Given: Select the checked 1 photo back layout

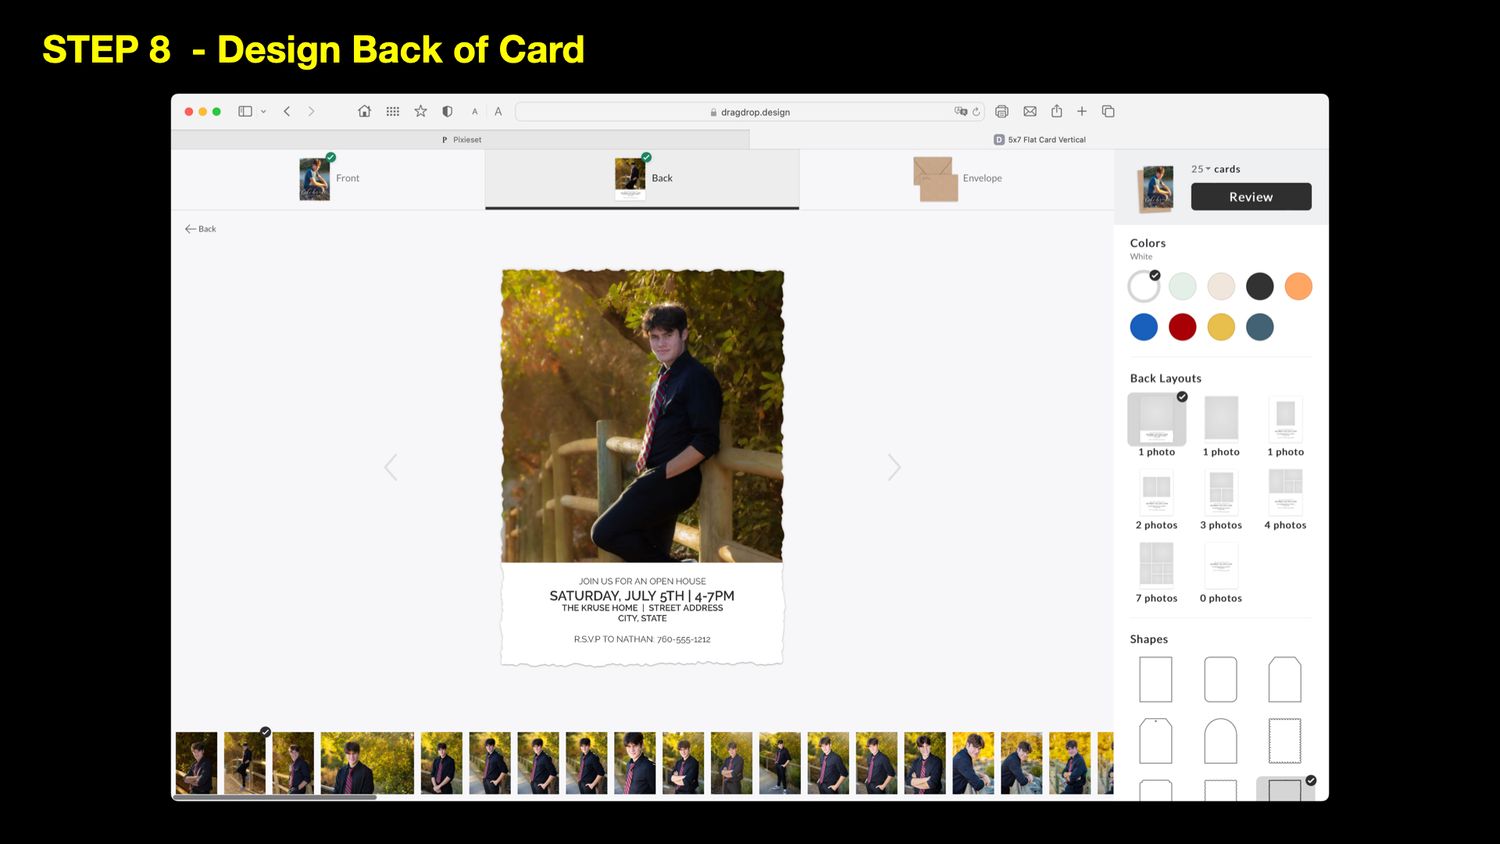Looking at the screenshot, I should coord(1157,420).
